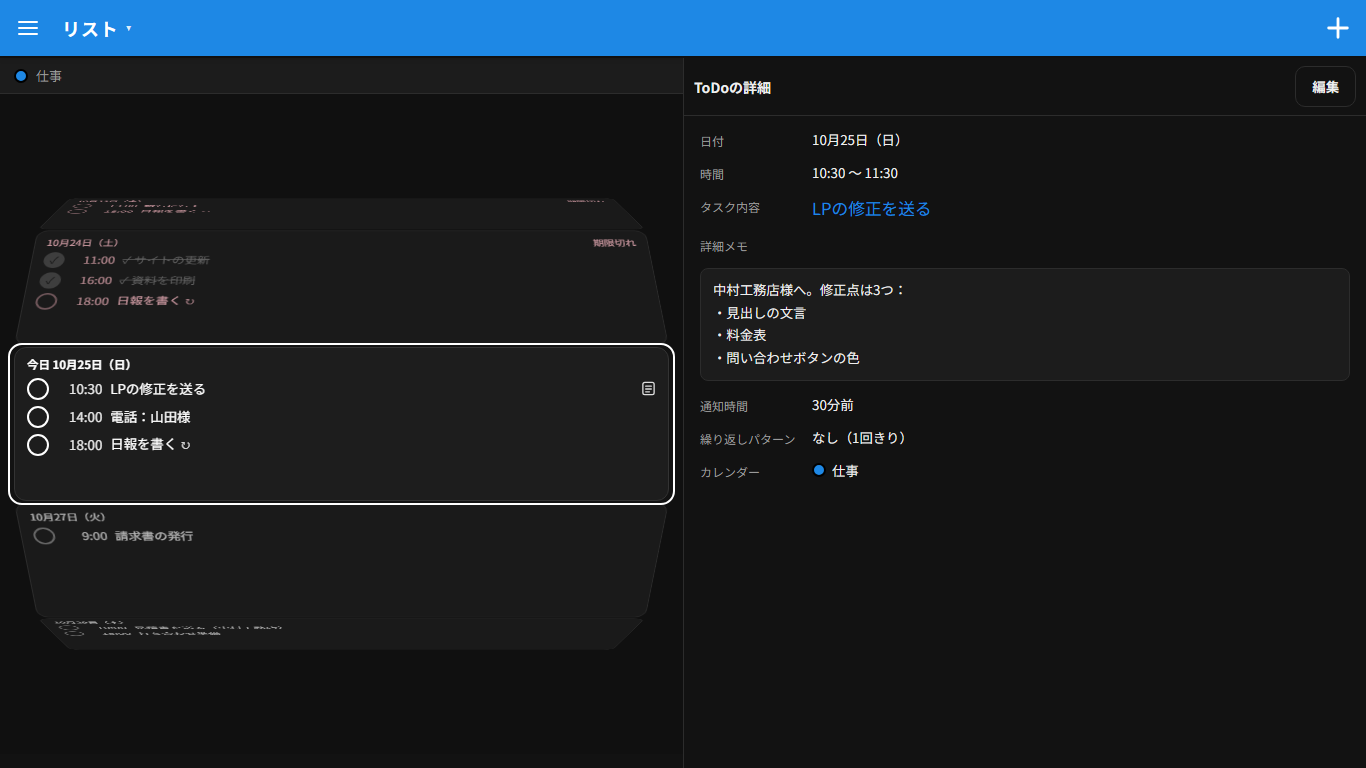Mark 10:30 LPの修正を送る as complete

click(38, 389)
